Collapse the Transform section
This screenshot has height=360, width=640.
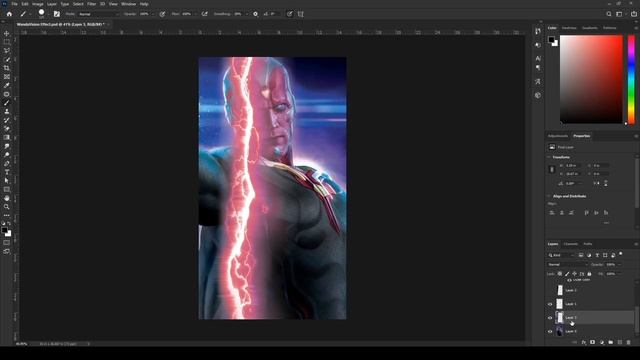point(549,157)
